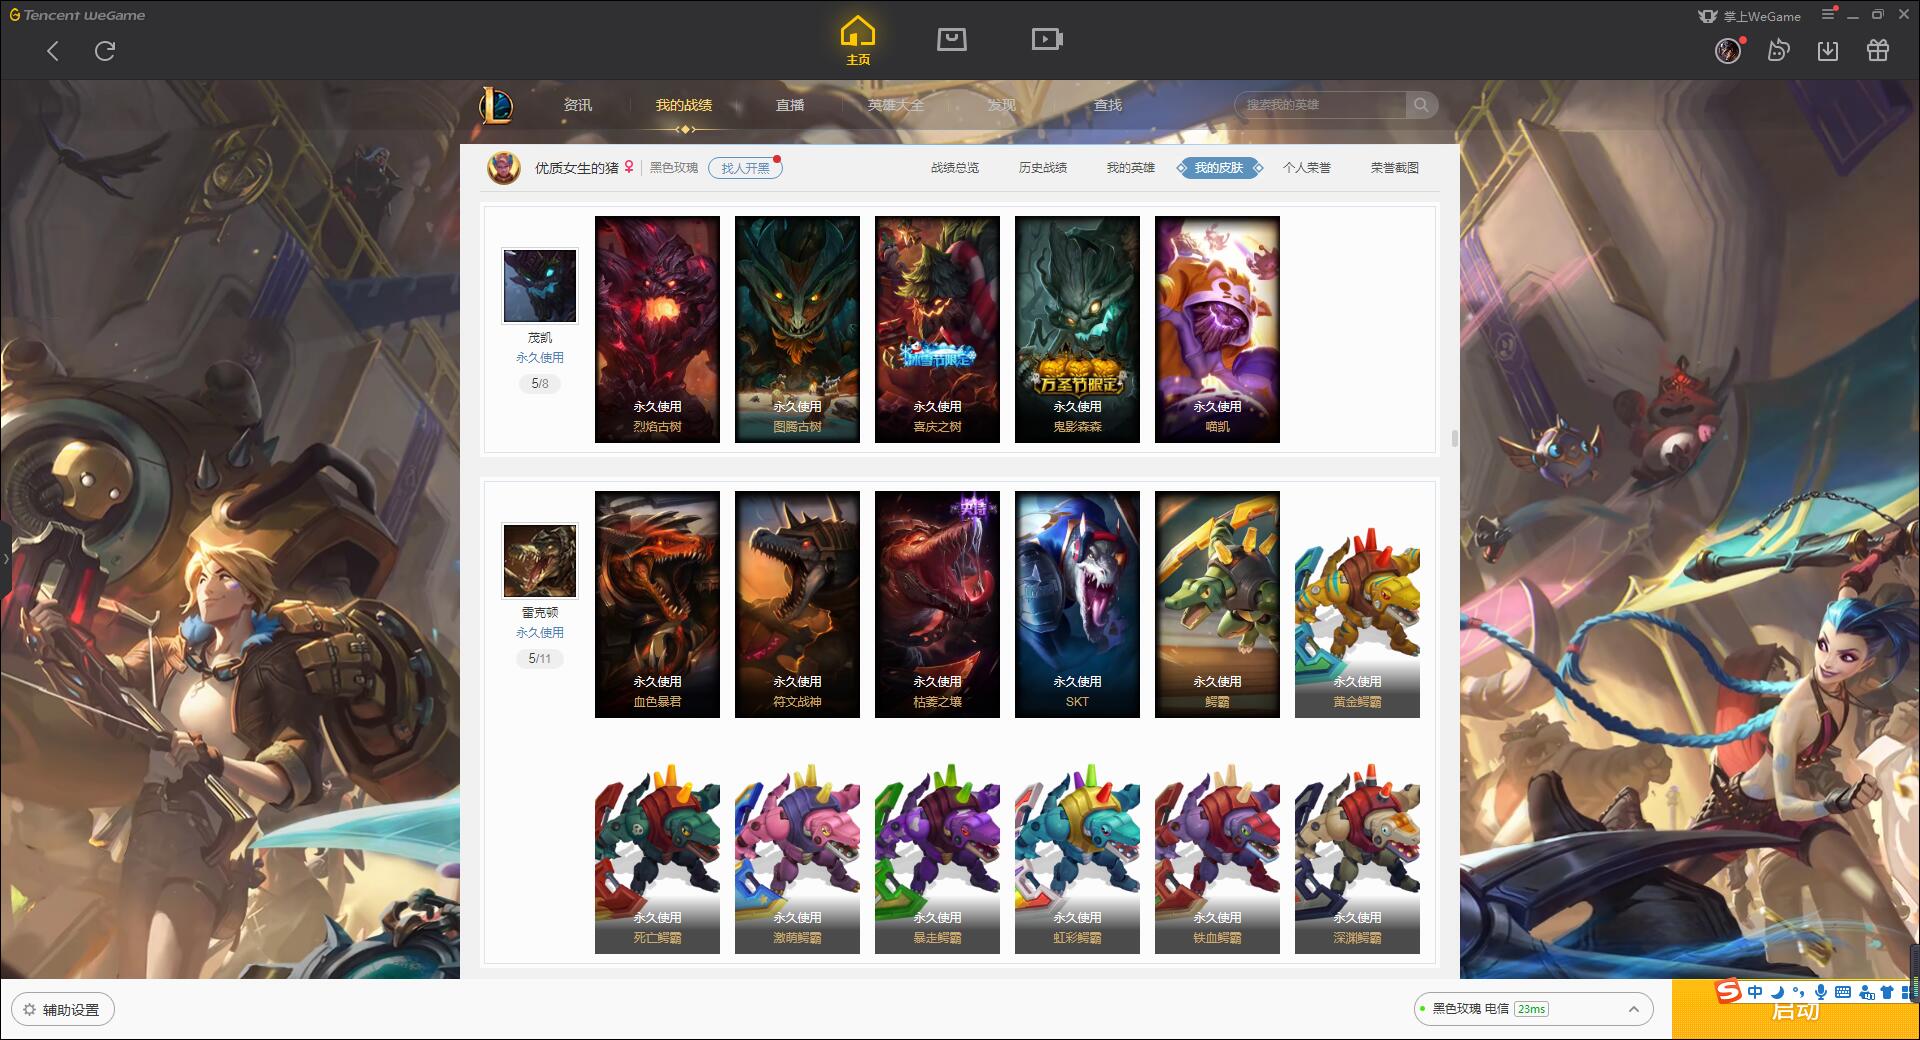Open the 鬼影森森 skin card
The width and height of the screenshot is (1920, 1040).
coord(1077,329)
